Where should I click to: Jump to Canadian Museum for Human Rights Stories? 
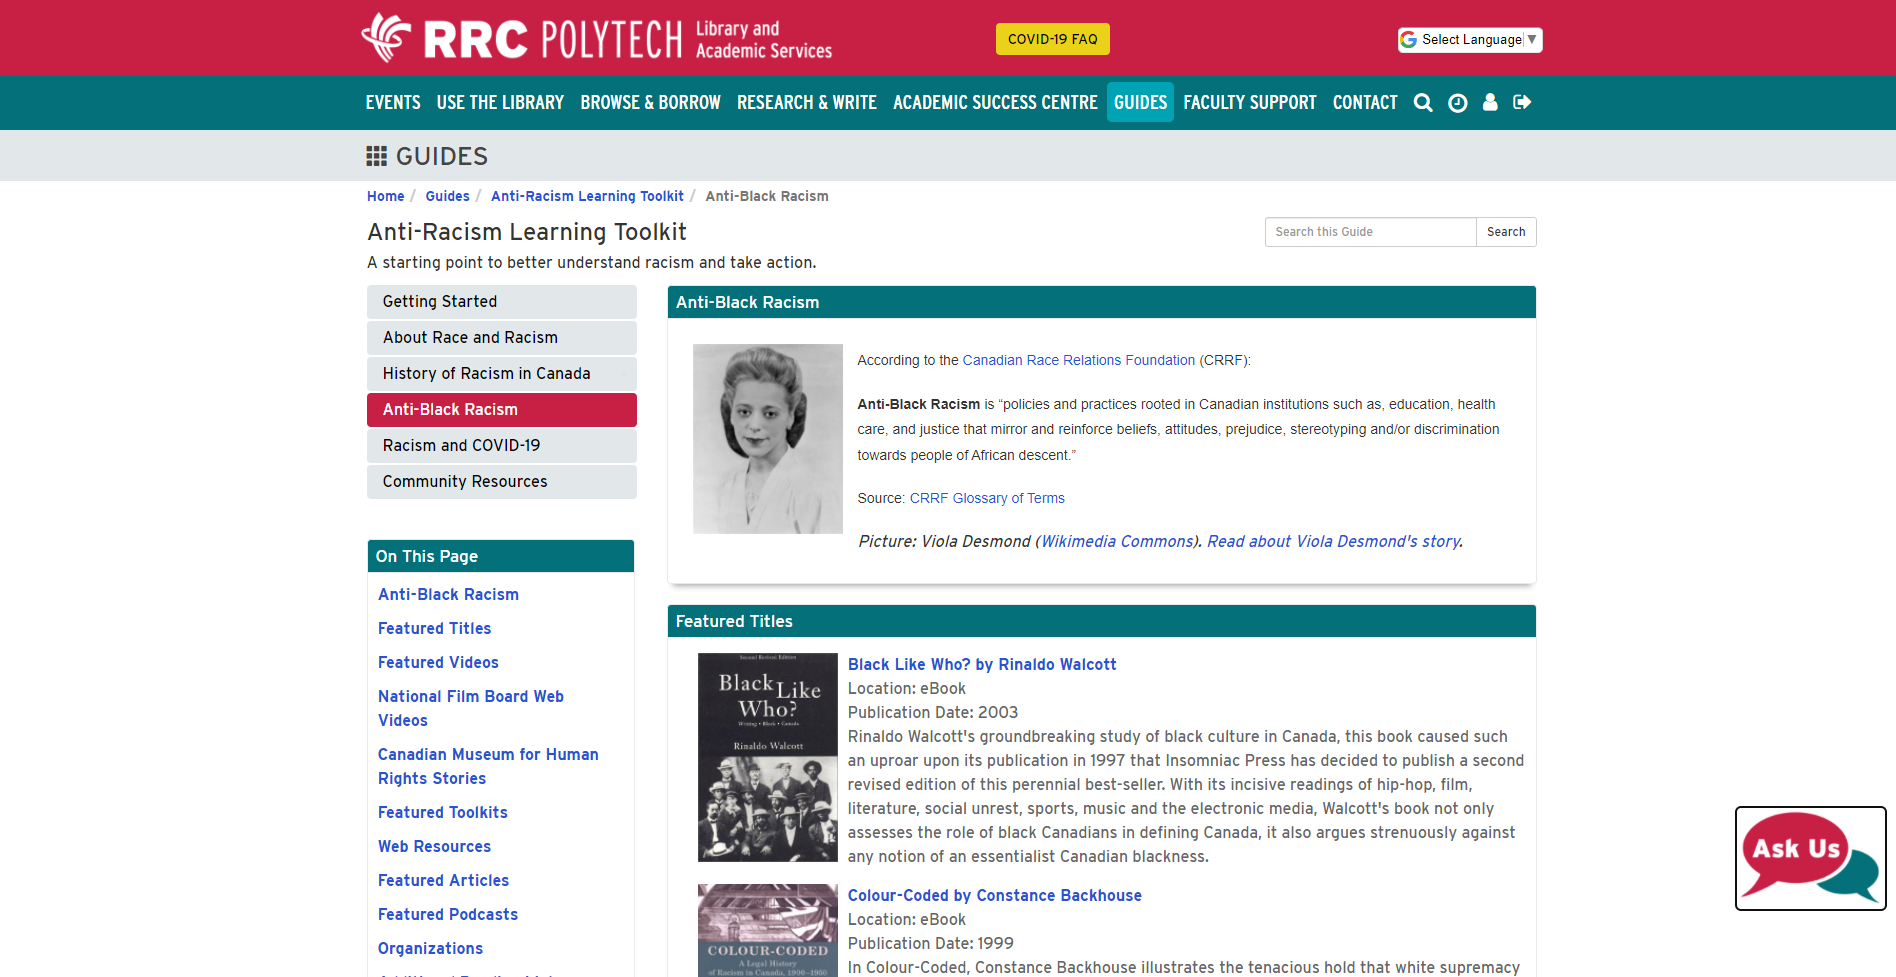(x=488, y=766)
